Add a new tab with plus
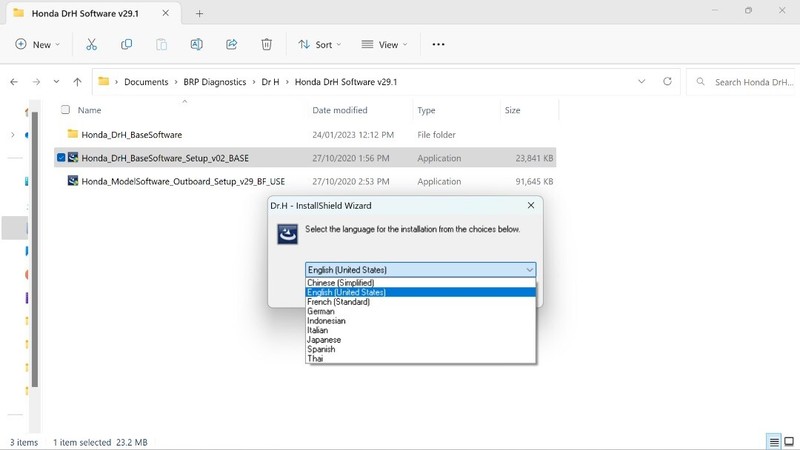 199,14
